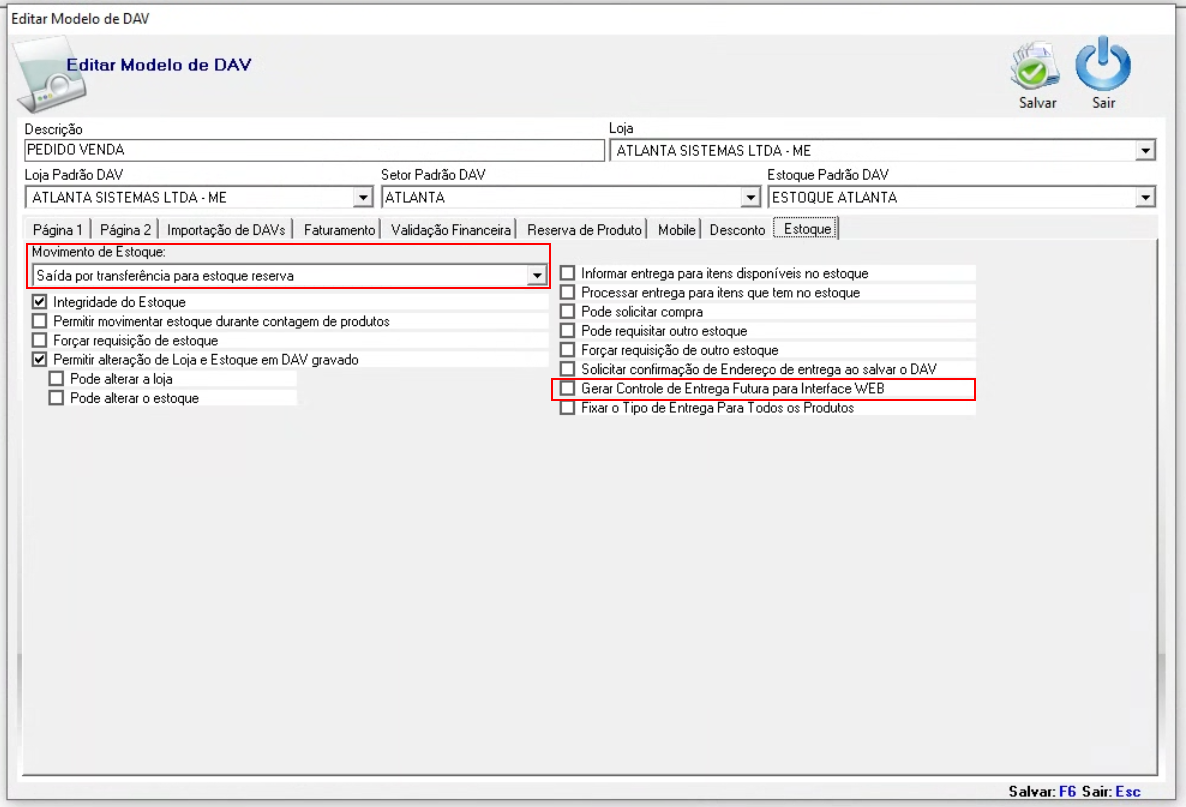This screenshot has width=1186, height=807.
Task: Expand the Estoque Padrão DAV dropdown
Action: coord(1145,198)
